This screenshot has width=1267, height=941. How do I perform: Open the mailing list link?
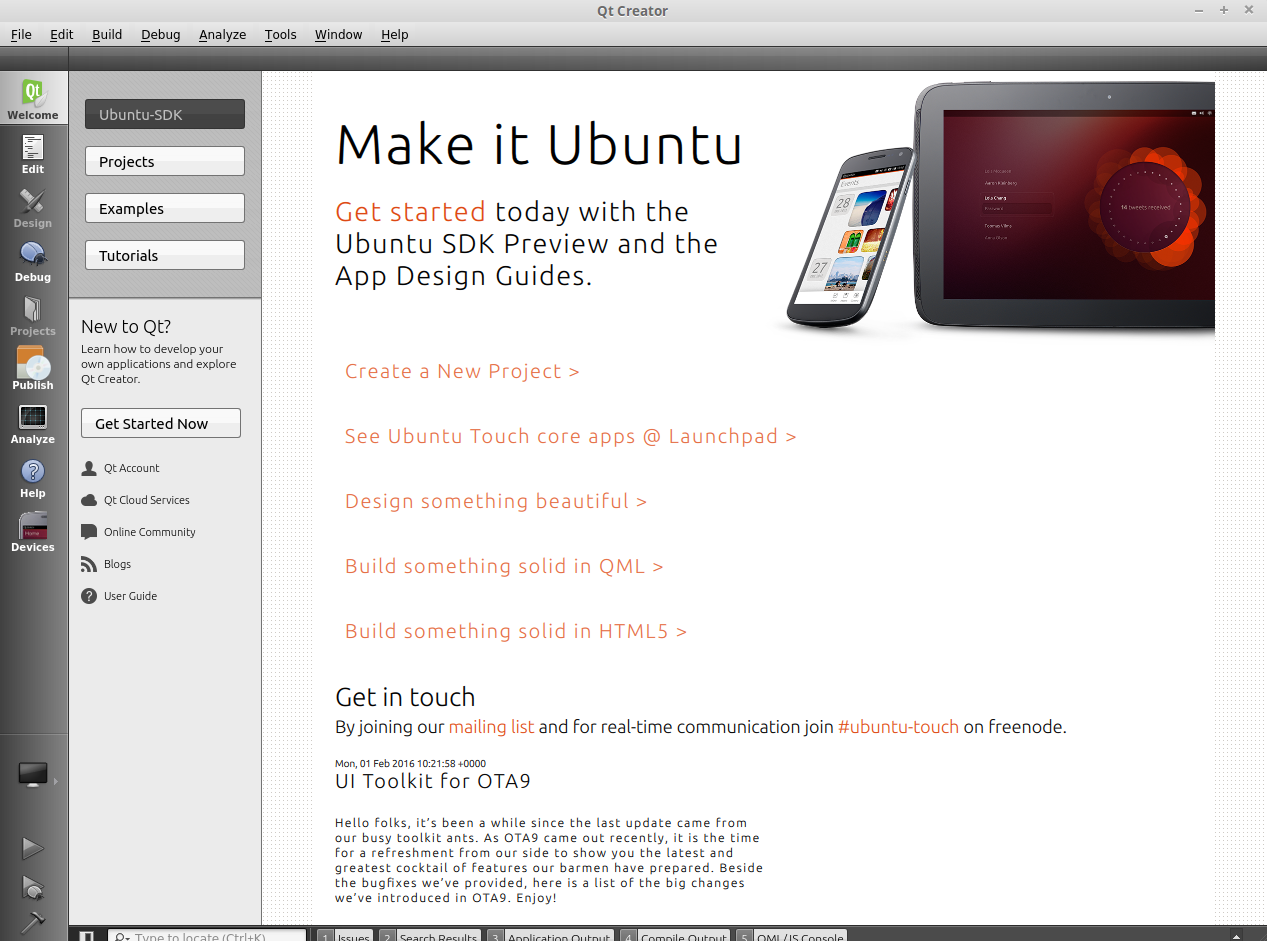[491, 727]
